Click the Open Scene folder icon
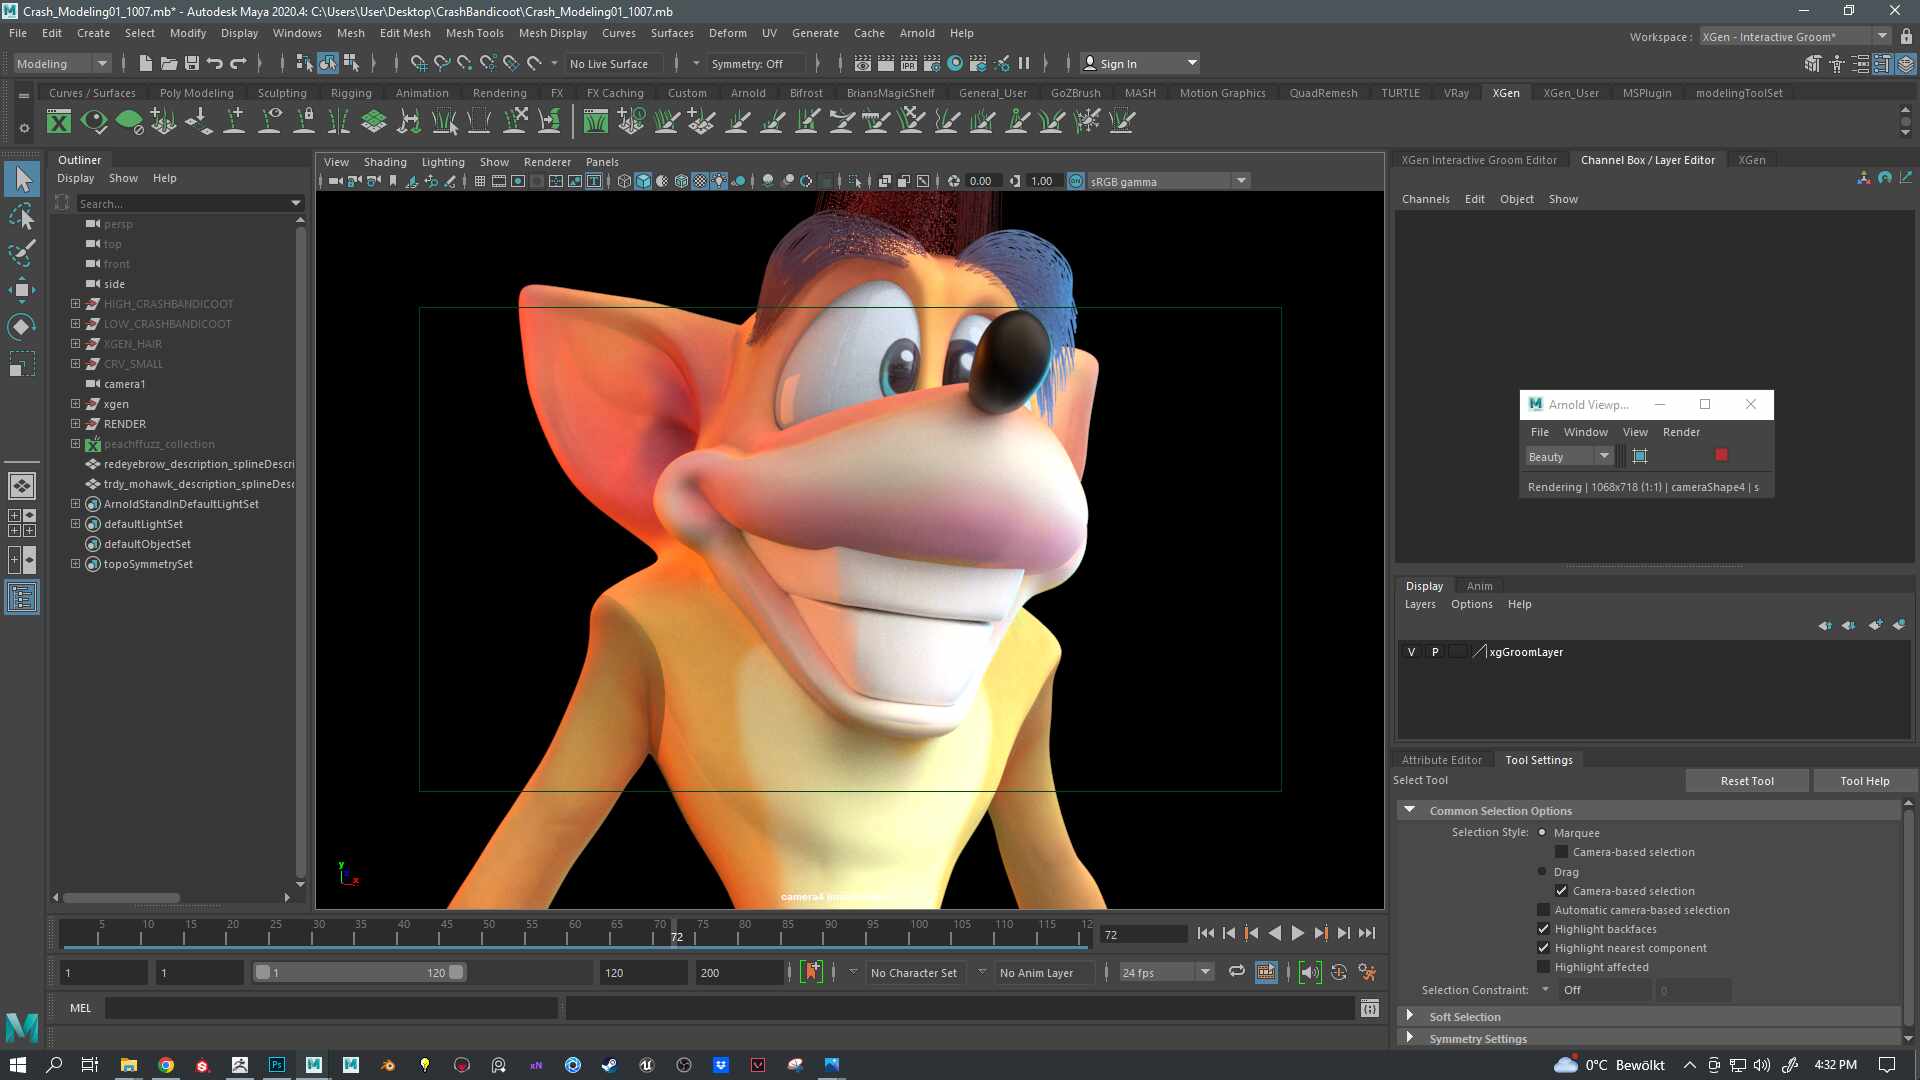Screen dimensions: 1920x1080 coord(169,63)
